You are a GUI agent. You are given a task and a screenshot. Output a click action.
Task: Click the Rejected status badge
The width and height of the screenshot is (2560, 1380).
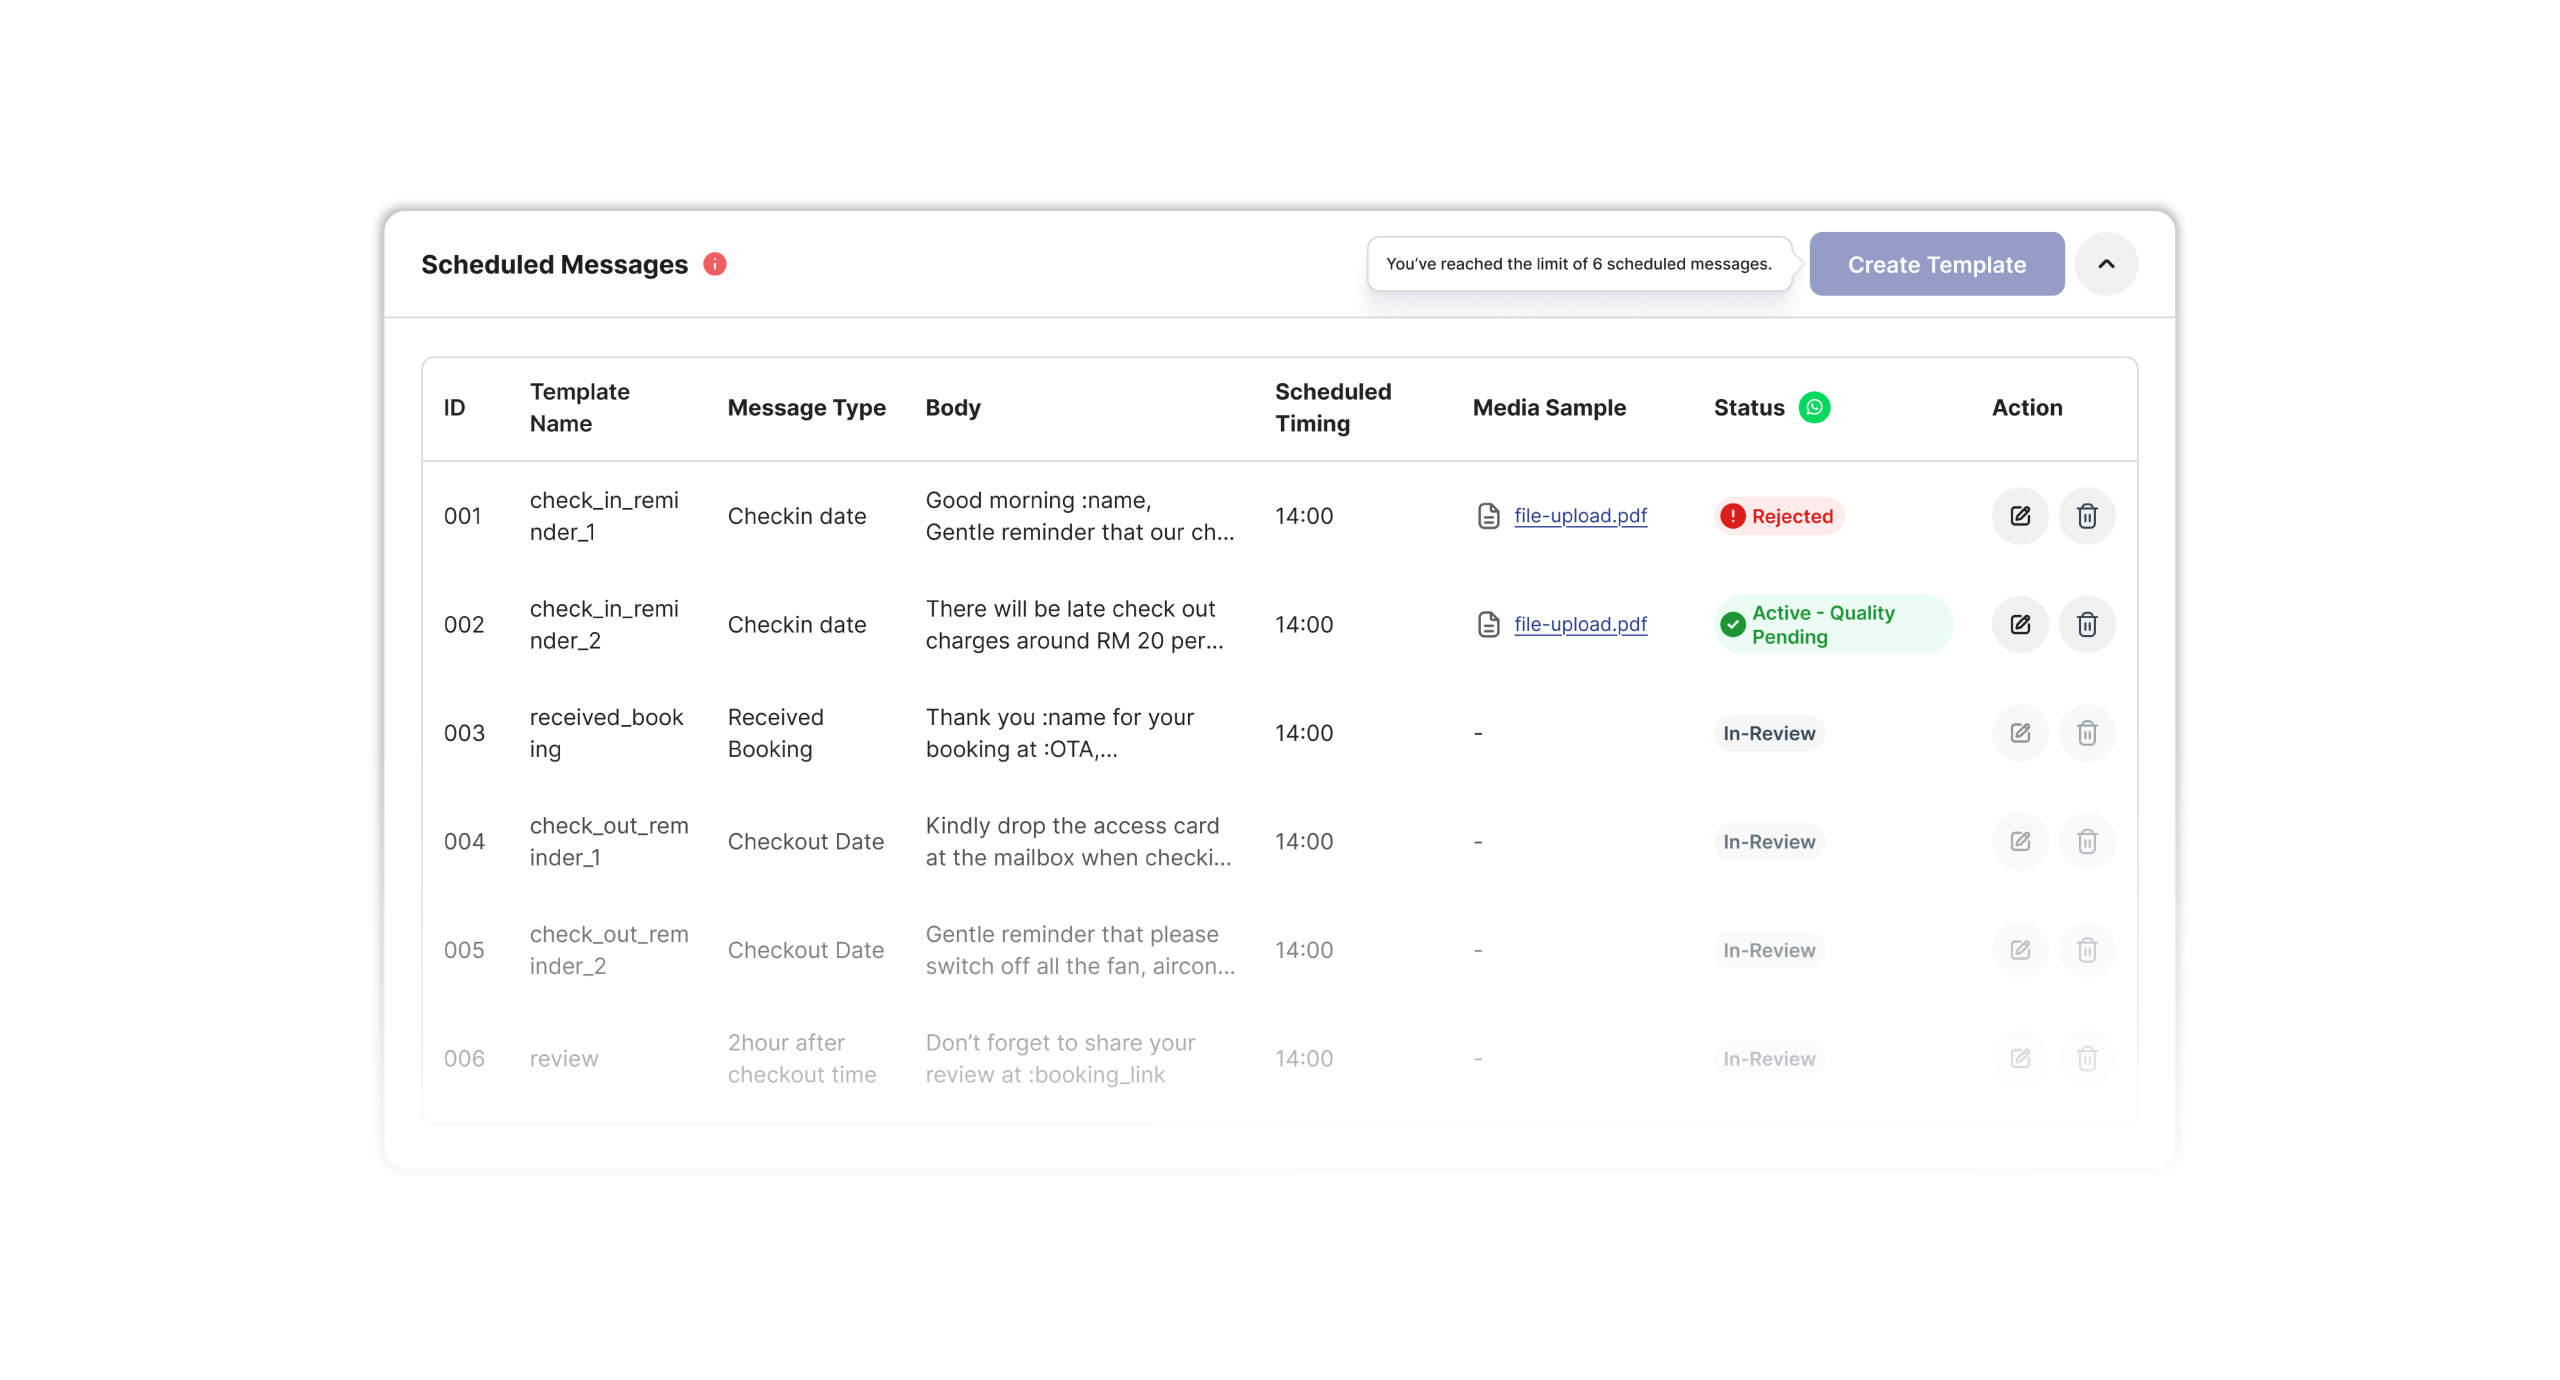1778,516
